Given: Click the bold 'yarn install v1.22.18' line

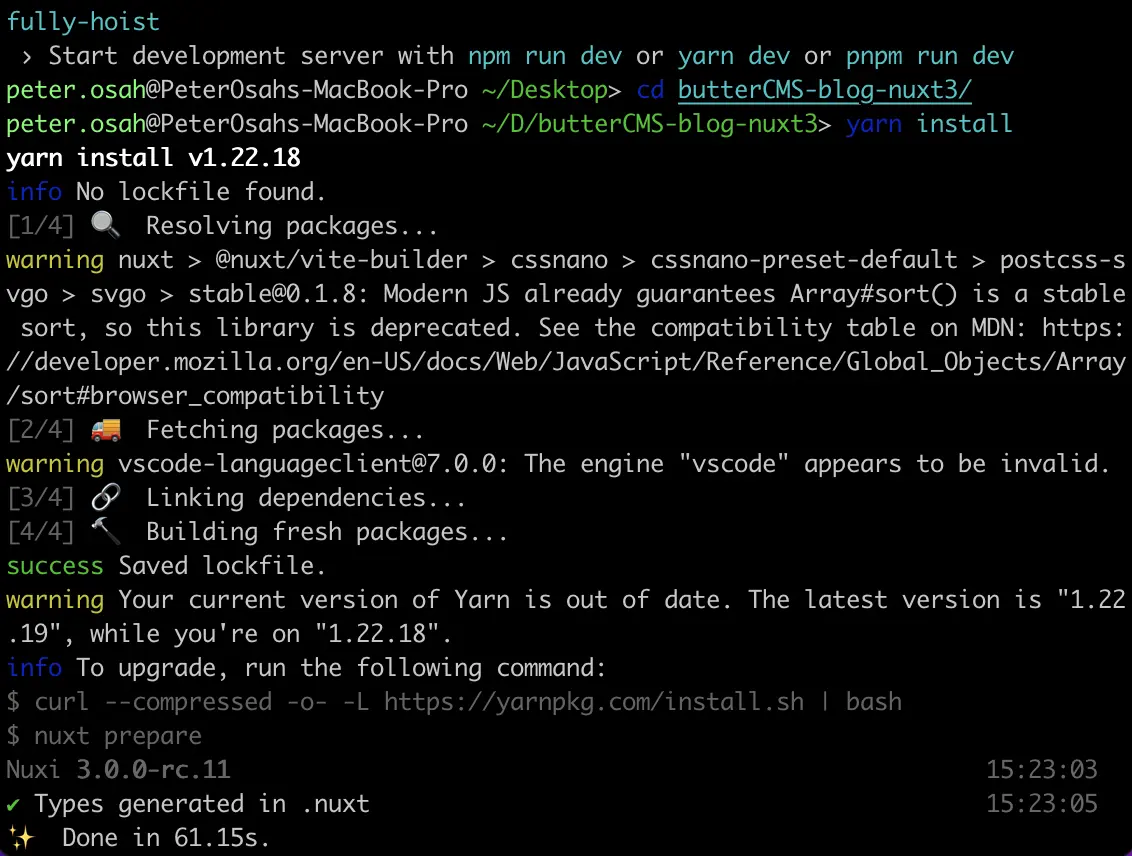Looking at the screenshot, I should click(153, 157).
